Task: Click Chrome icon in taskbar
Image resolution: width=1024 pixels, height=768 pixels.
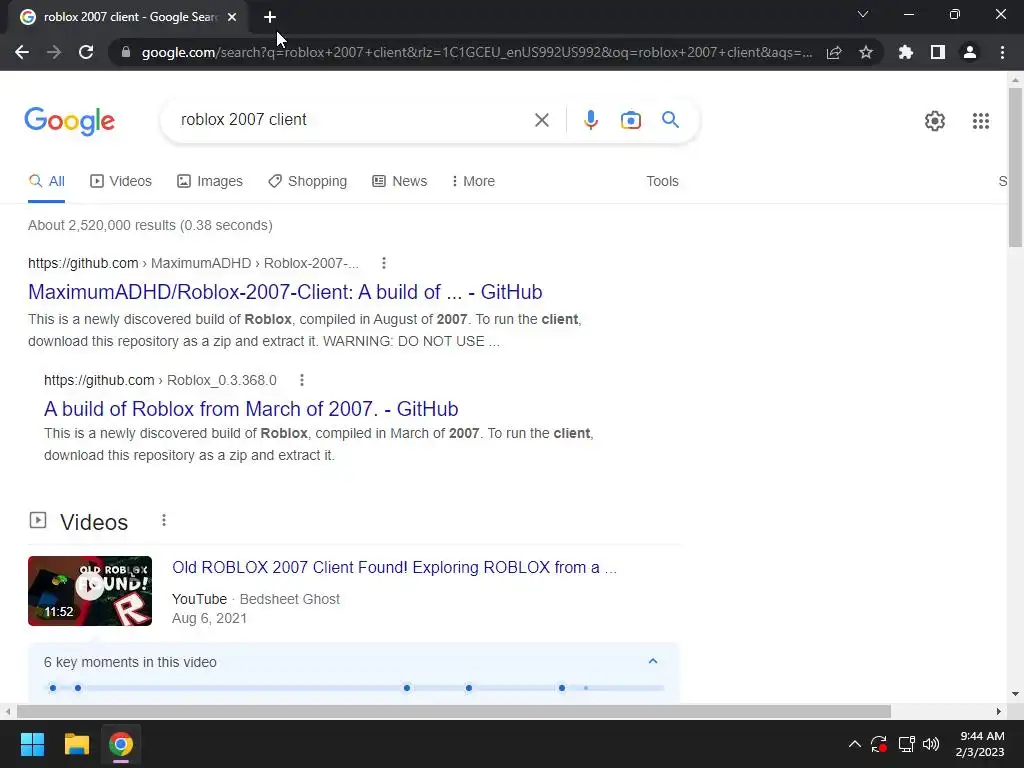Action: (121, 744)
